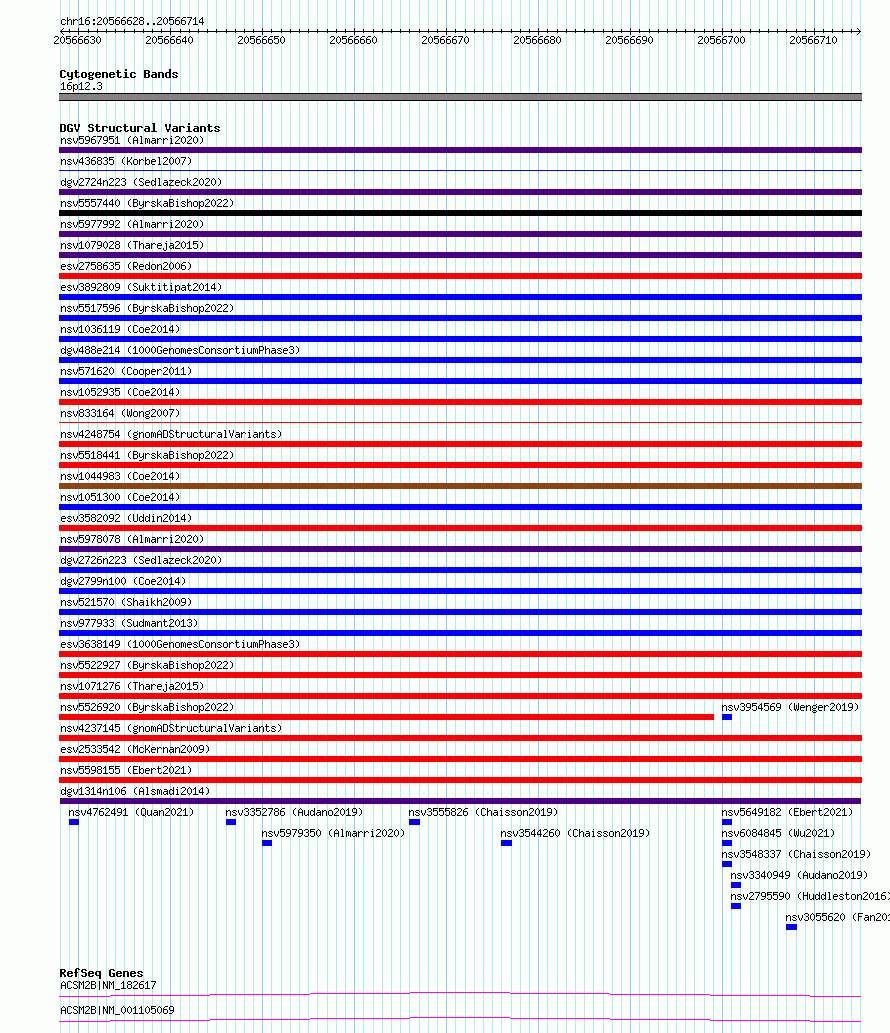Select nsv5518441 (ByrskaBishop2022) label
Screen dimensions: 890x1033
(x=147, y=456)
